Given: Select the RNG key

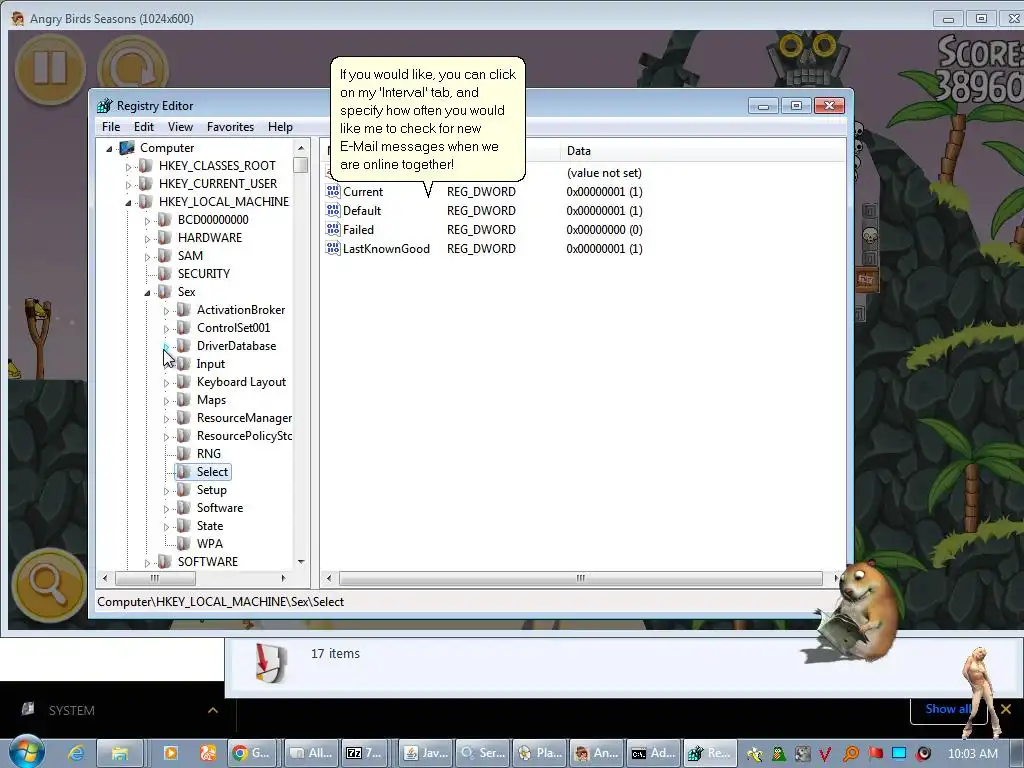Looking at the screenshot, I should [208, 453].
